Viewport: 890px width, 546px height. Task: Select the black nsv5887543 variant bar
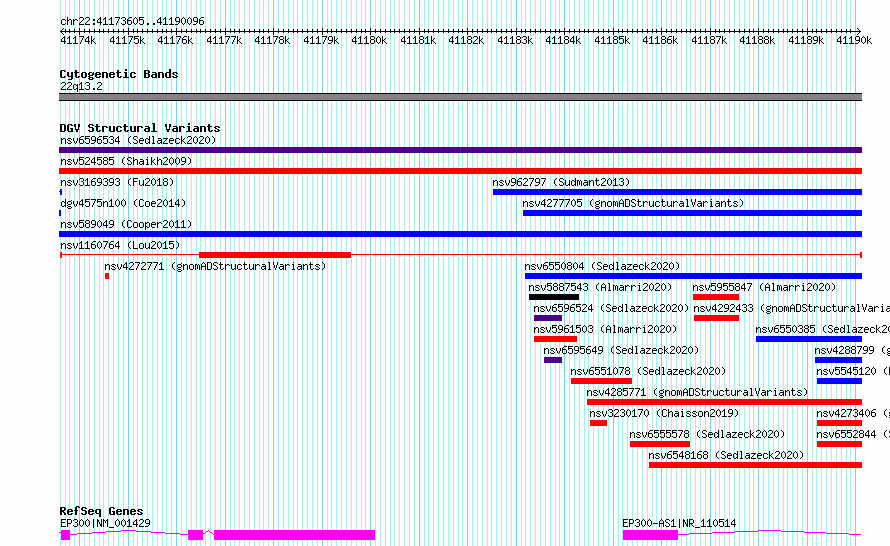click(x=554, y=297)
